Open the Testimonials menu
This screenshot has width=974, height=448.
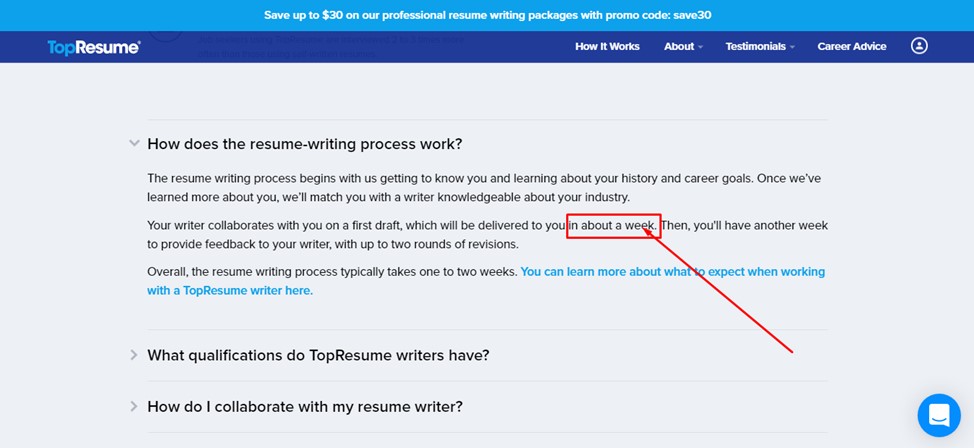(x=760, y=47)
